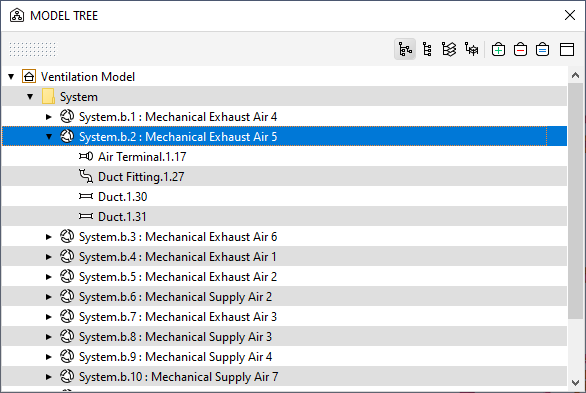Collapse the System folder node
The width and height of the screenshot is (586, 393).
coord(30,97)
